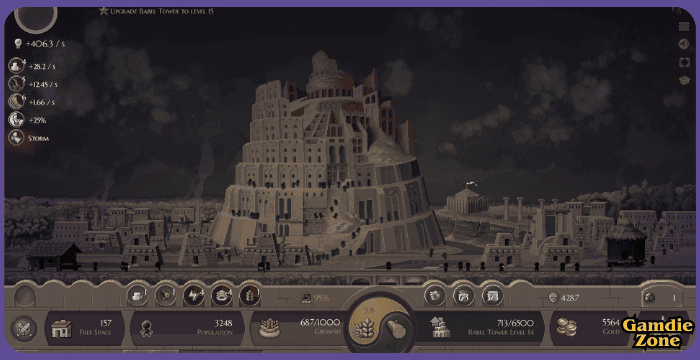Click the Babel Tower upgrade icon
Image resolution: width=700 pixels, height=360 pixels.
click(x=440, y=327)
